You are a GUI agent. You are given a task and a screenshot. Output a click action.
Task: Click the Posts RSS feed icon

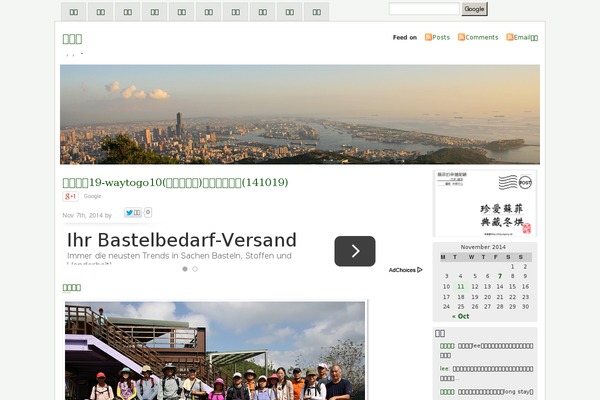(x=428, y=37)
